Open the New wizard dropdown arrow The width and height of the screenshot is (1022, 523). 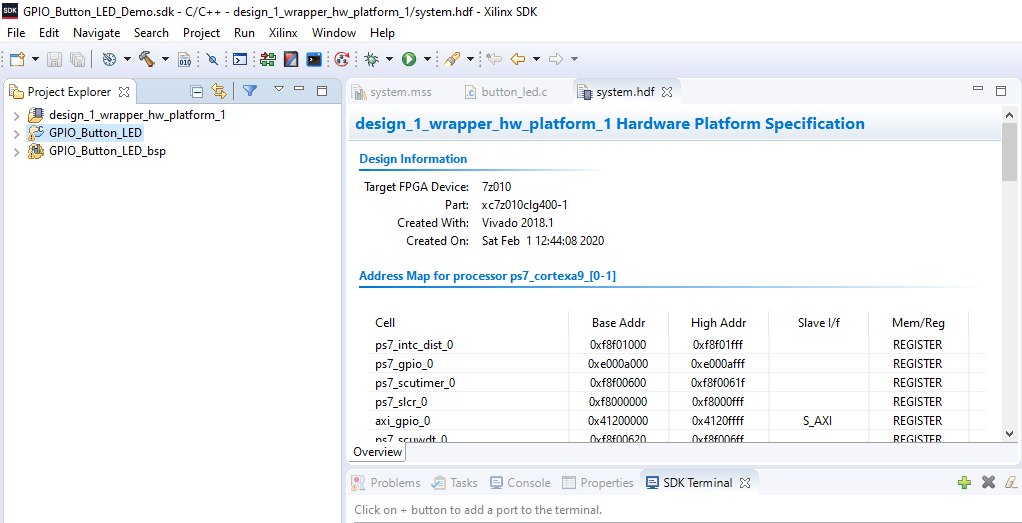click(x=35, y=59)
